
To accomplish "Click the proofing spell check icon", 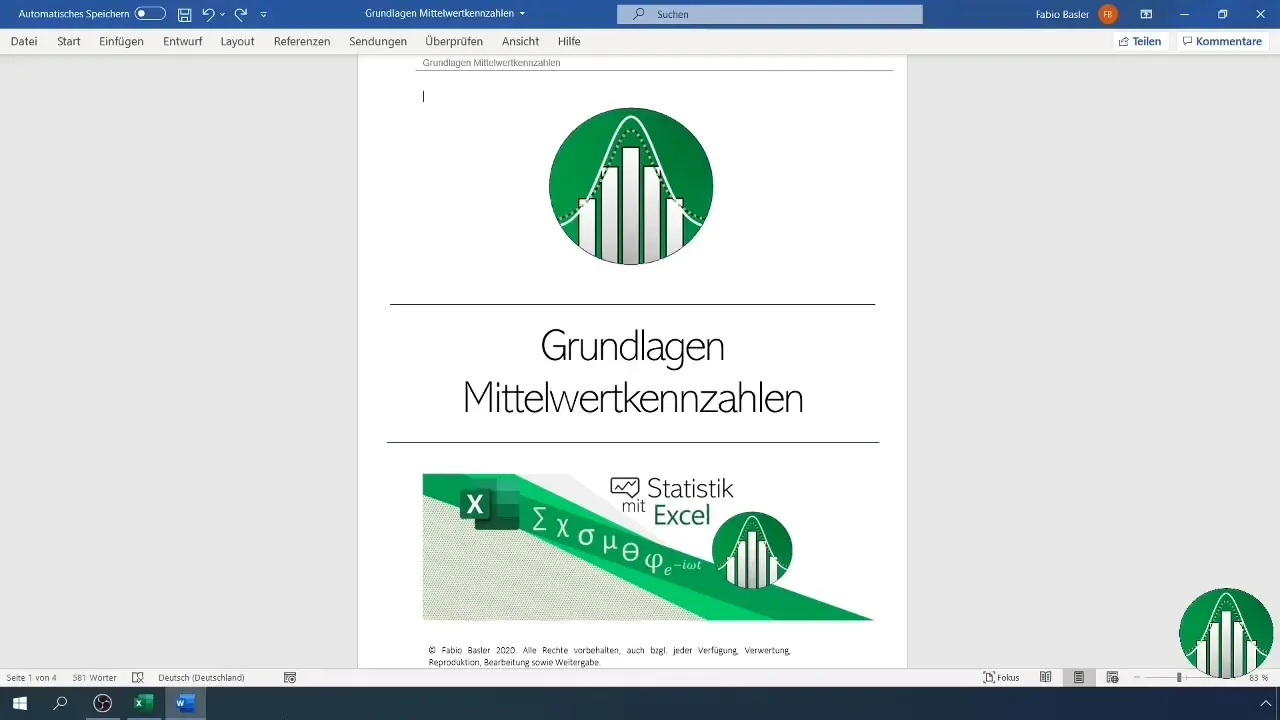I will click(138, 677).
